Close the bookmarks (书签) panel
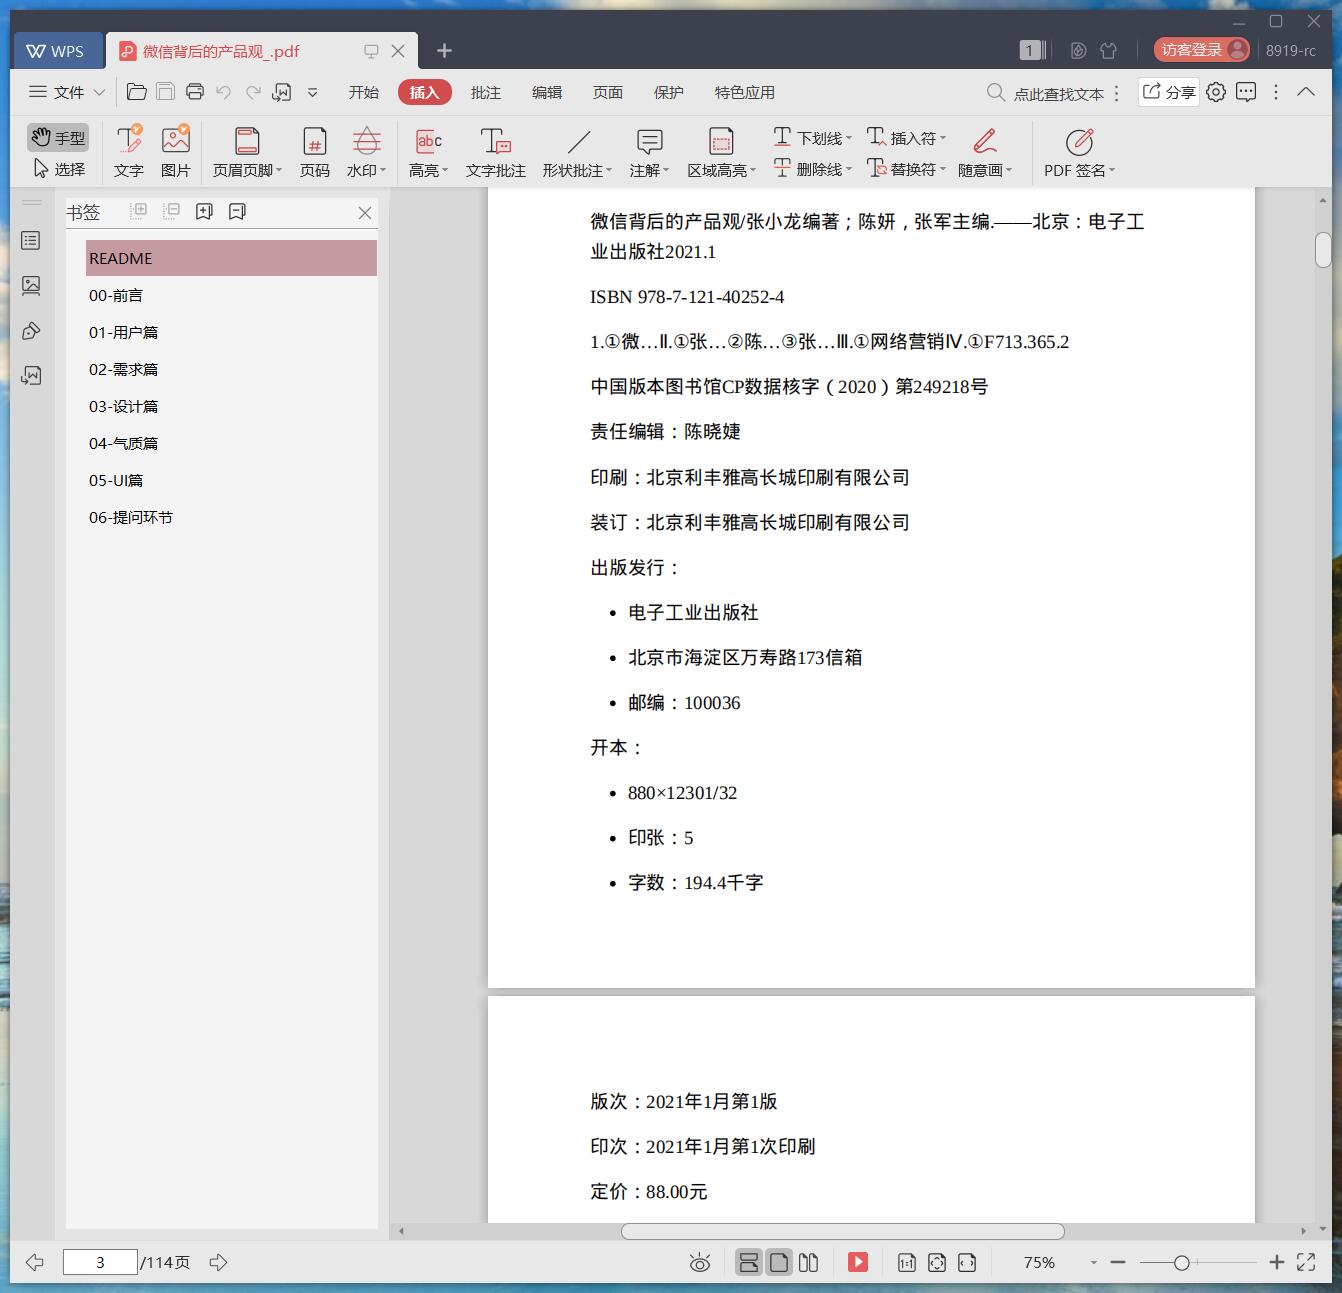This screenshot has height=1293, width=1342. click(x=365, y=213)
